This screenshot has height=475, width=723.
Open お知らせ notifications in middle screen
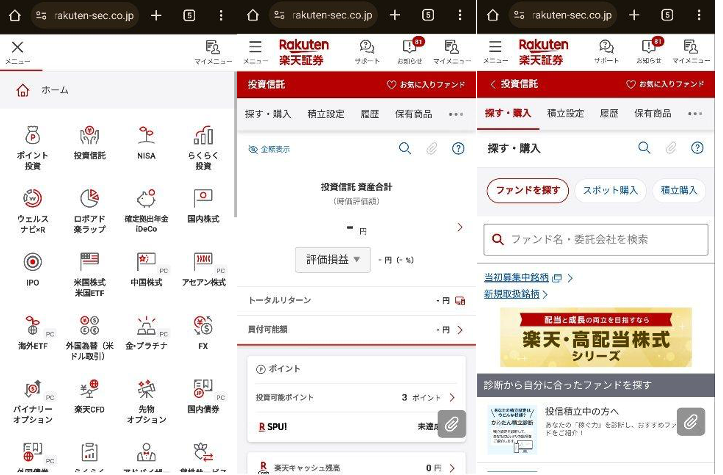410,52
